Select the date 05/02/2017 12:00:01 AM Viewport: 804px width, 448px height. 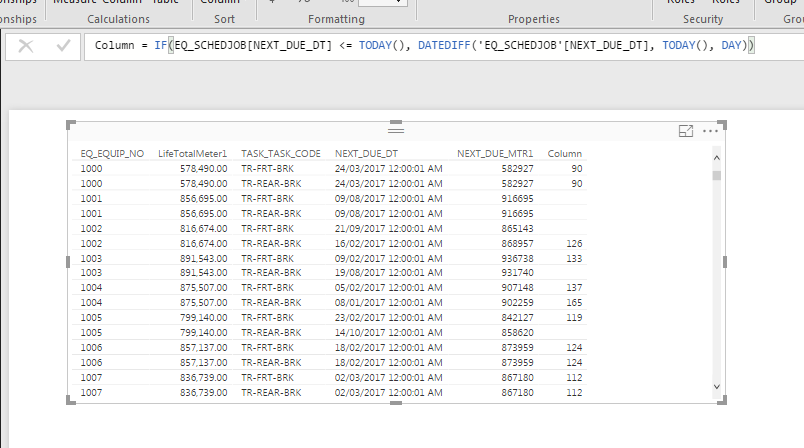click(389, 288)
